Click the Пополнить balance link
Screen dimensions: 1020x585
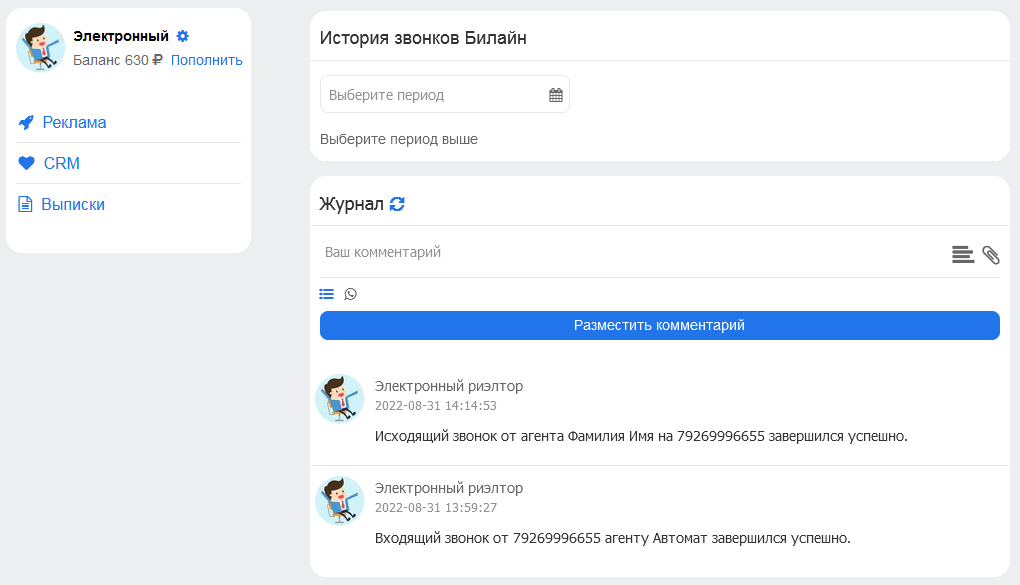click(206, 60)
